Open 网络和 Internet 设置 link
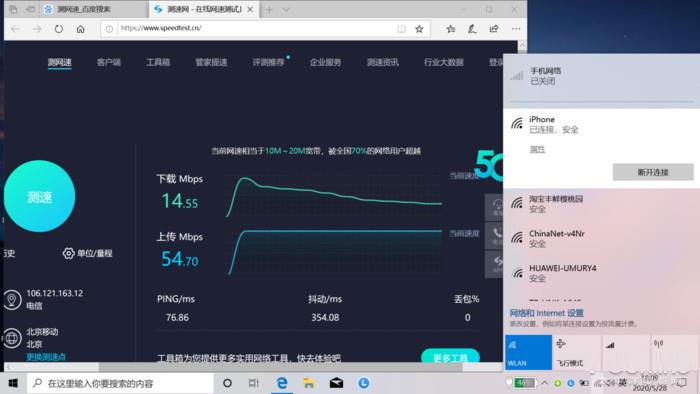The height and width of the screenshot is (394, 700). pyautogui.click(x=546, y=313)
